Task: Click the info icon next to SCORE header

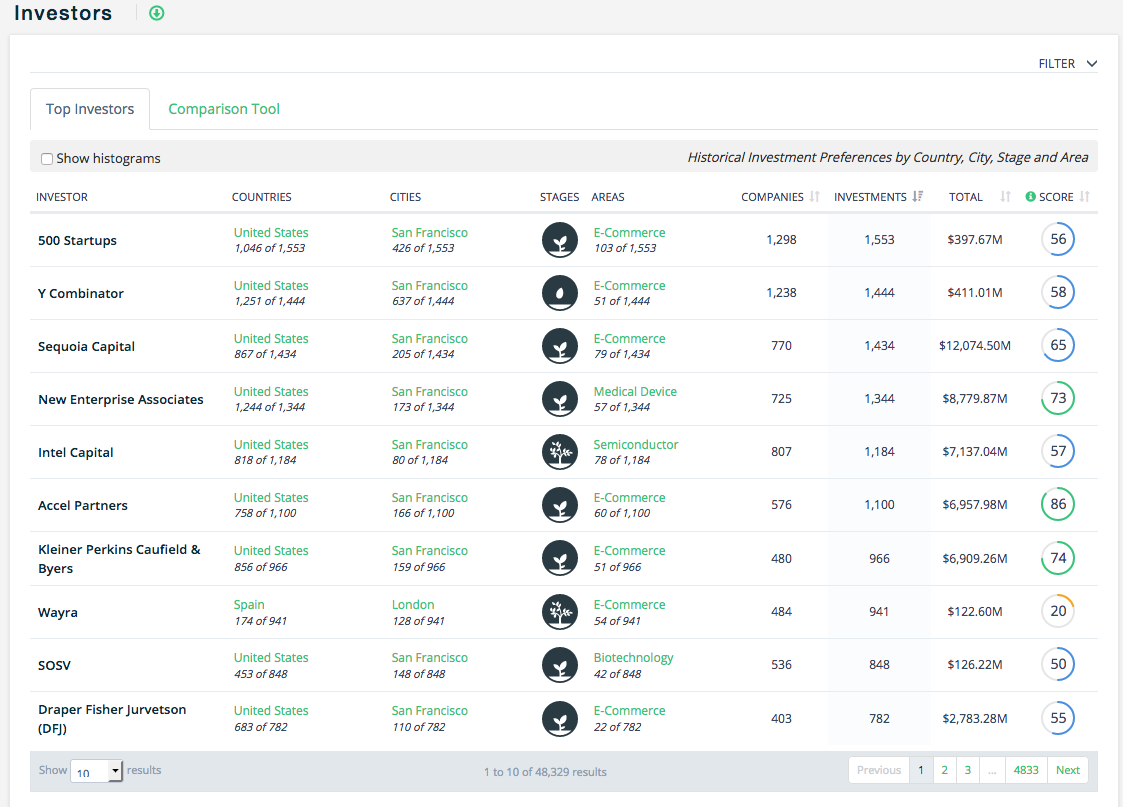Action: (x=1030, y=196)
